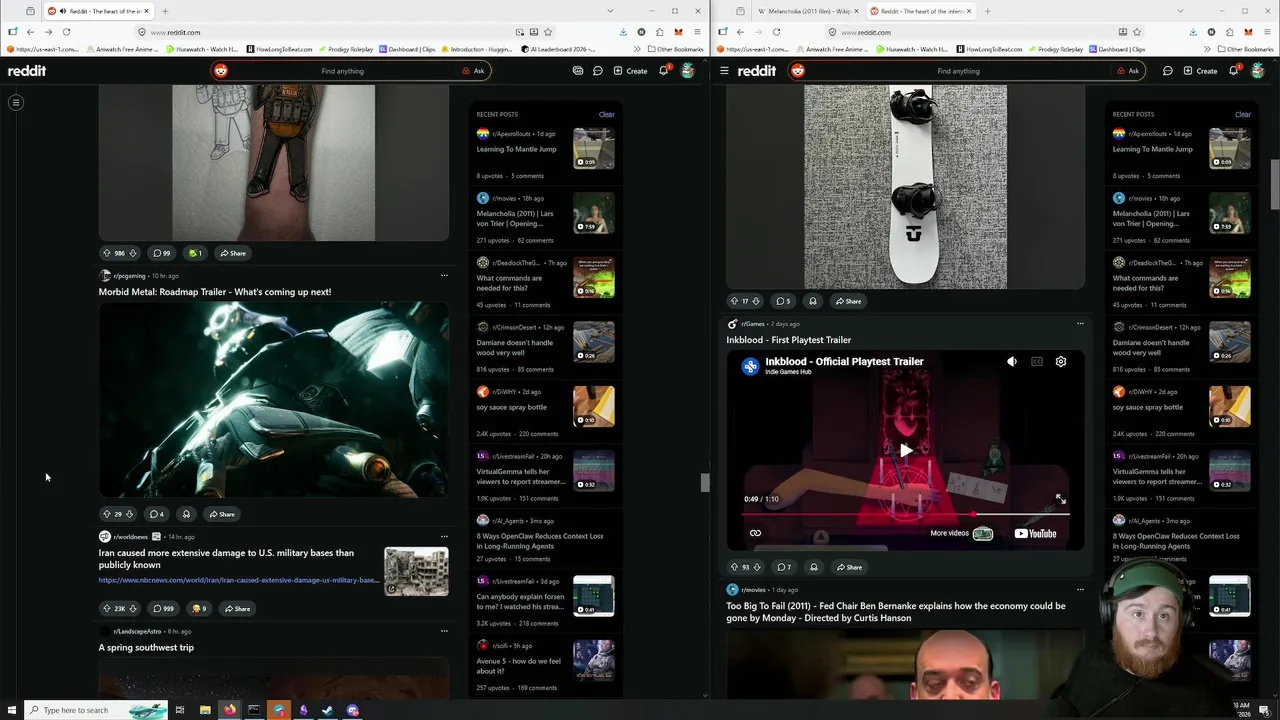Image resolution: width=1280 pixels, height=720 pixels.
Task: Open notifications bell in right window
Action: [1233, 70]
